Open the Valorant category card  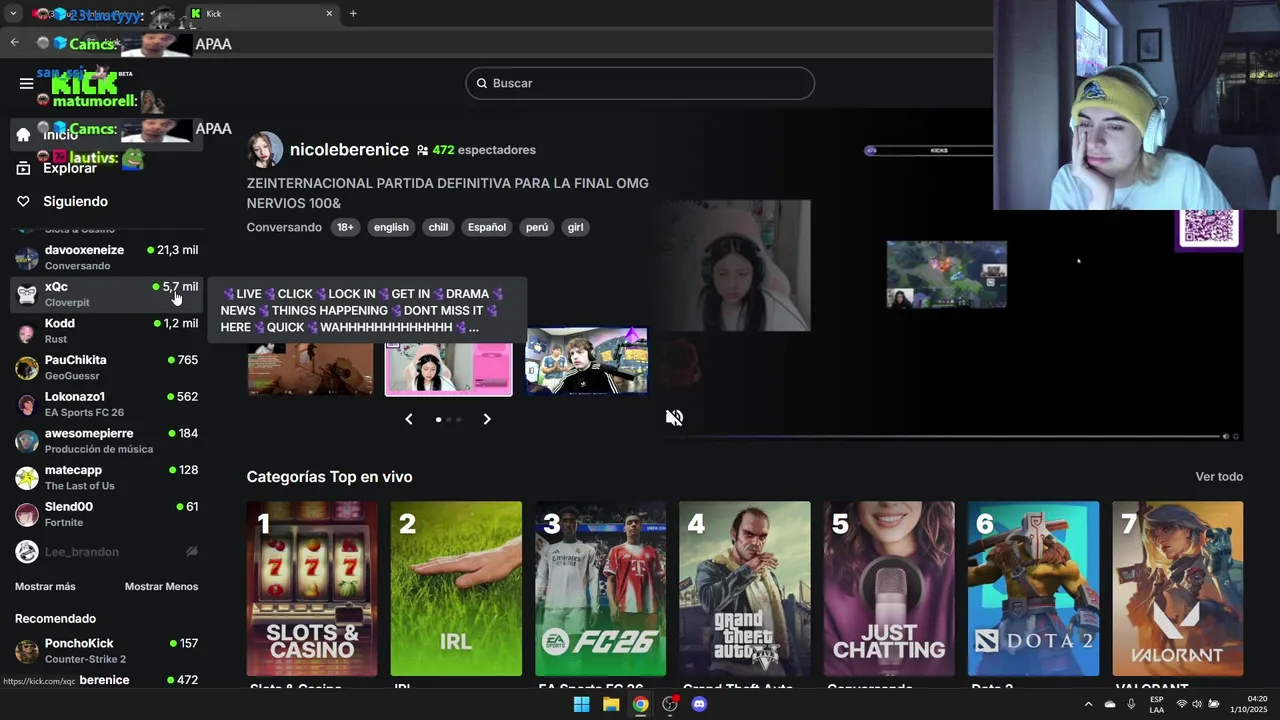(x=1178, y=589)
